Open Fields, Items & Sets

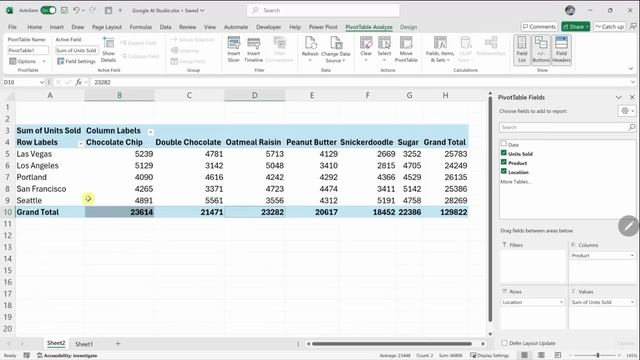[440, 49]
